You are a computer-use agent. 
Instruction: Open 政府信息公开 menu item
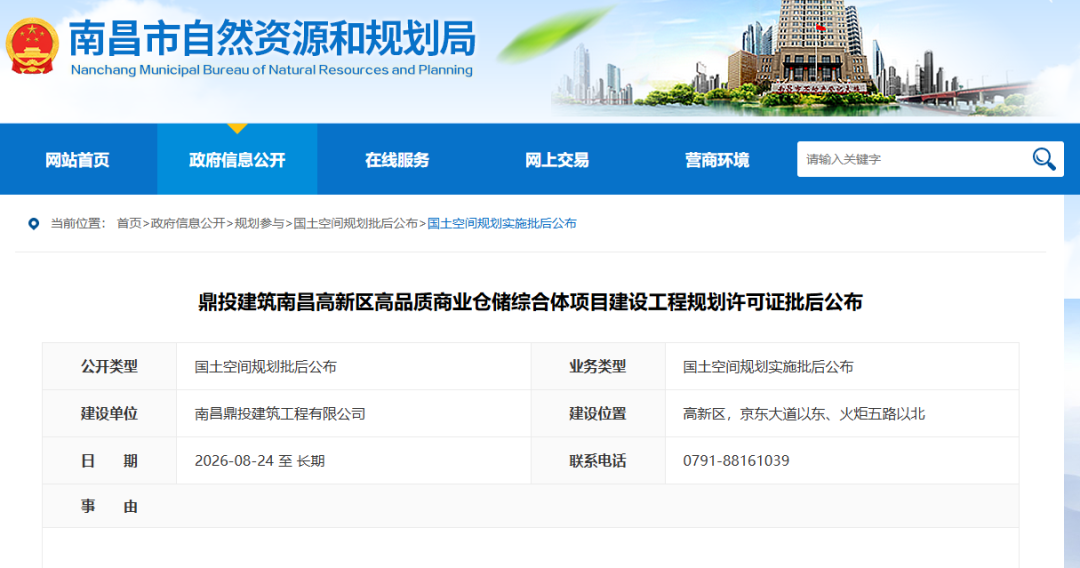[x=237, y=160]
